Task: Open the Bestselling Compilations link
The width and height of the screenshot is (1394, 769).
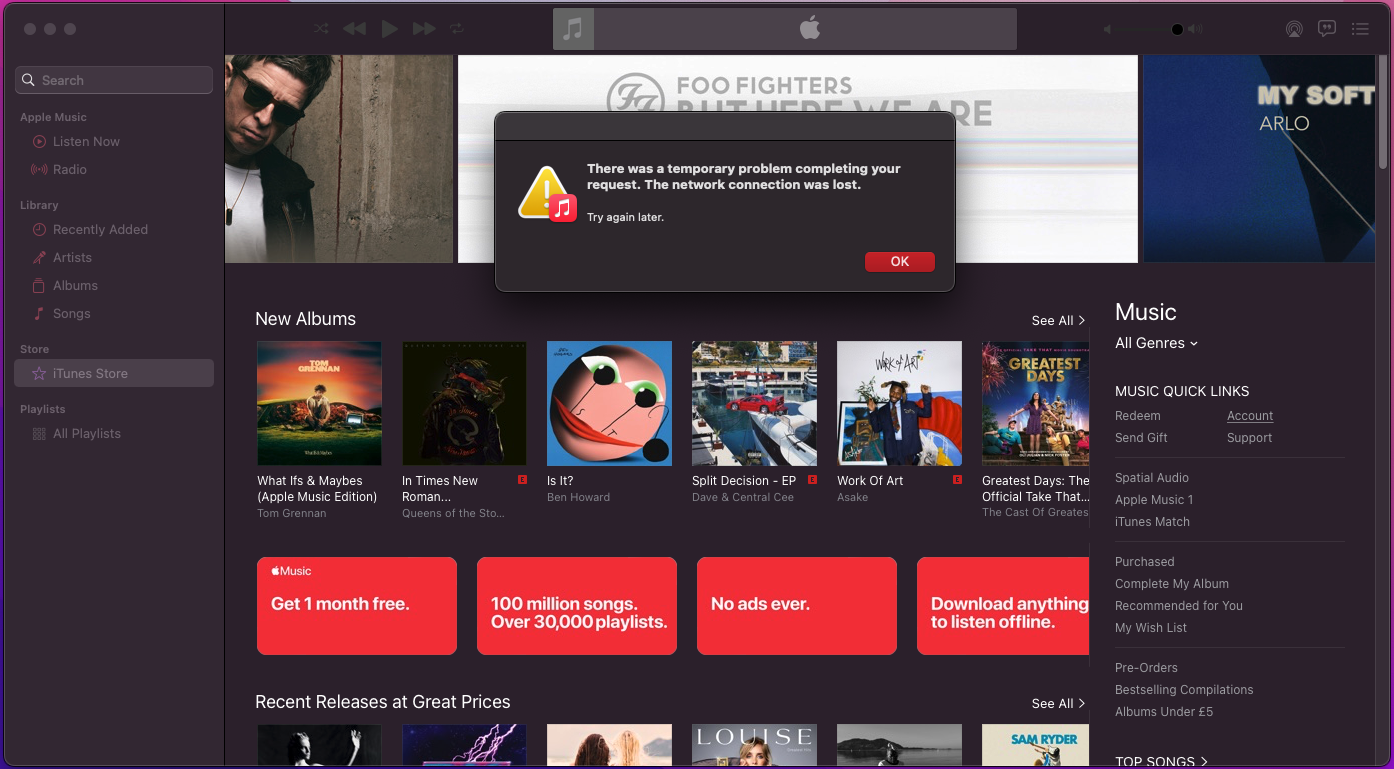Action: click(x=1184, y=690)
